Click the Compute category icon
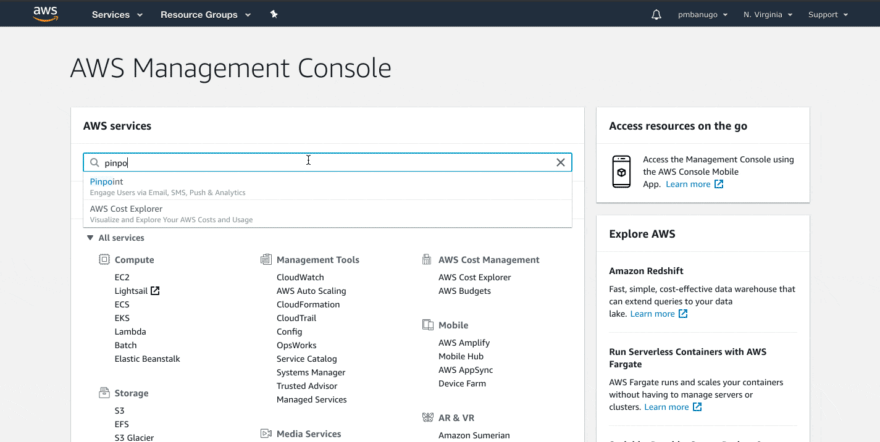880x442 pixels. tap(104, 260)
